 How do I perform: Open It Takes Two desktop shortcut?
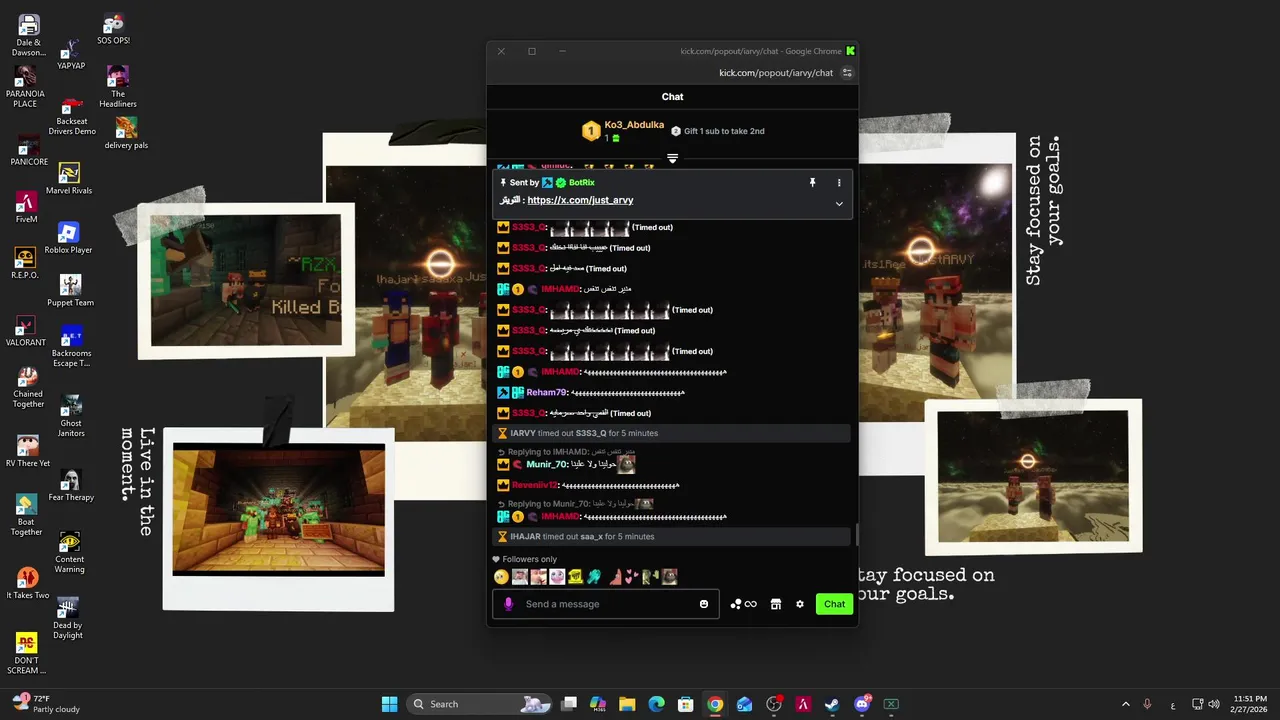[x=28, y=583]
